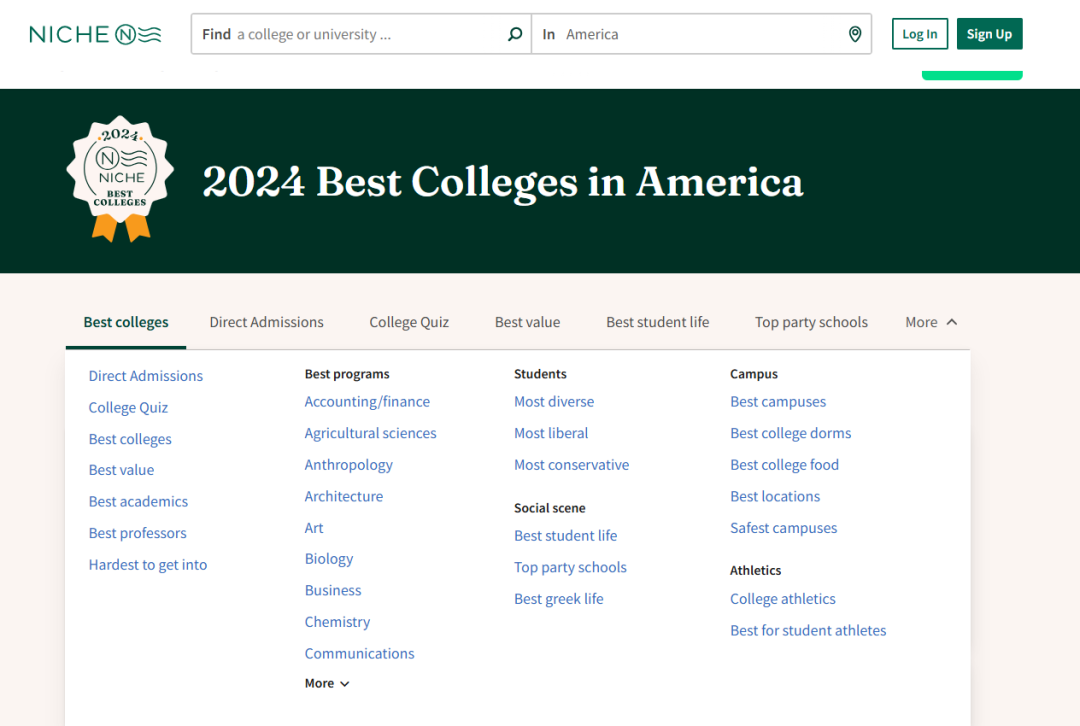This screenshot has width=1080, height=726.
Task: Select the Chemistry program link
Action: [x=338, y=622]
